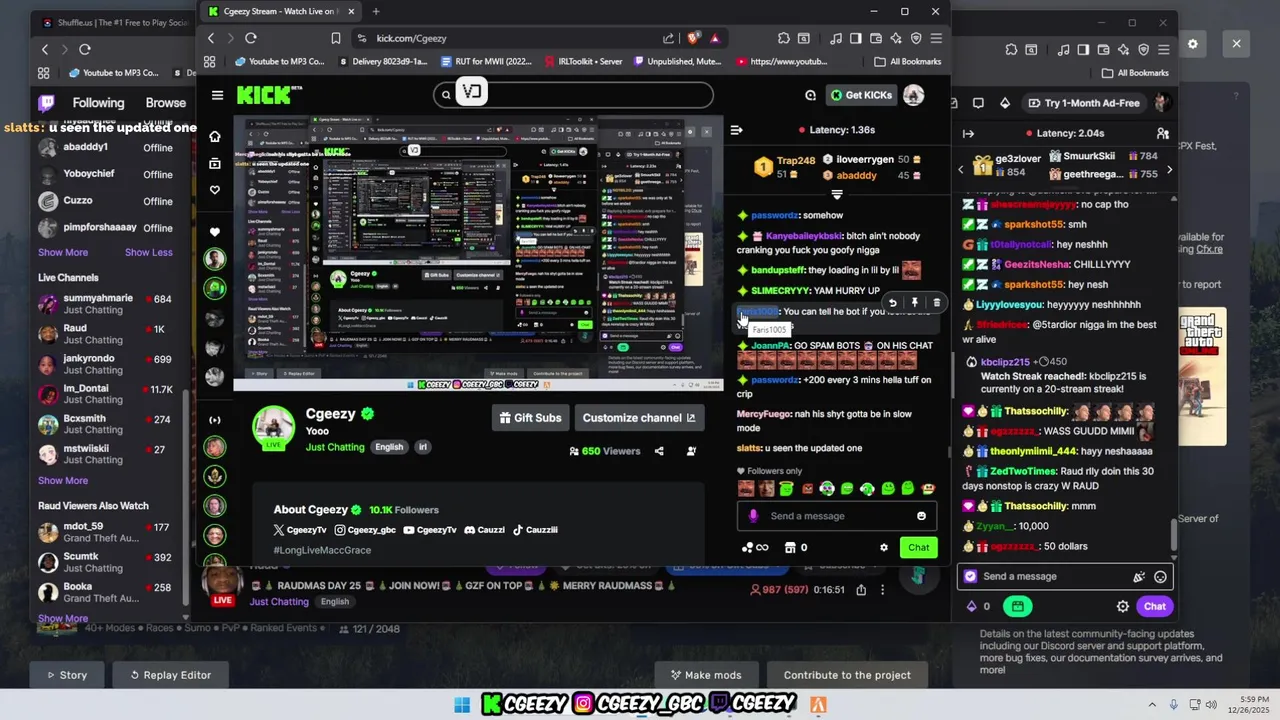Click Show Less in Twitch followed channels
This screenshot has width=1280, height=720.
coord(148,252)
